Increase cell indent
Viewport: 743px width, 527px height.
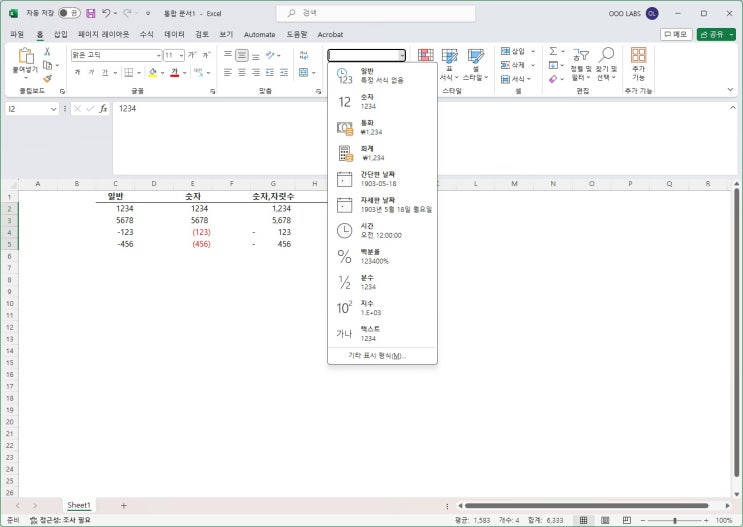tap(284, 73)
